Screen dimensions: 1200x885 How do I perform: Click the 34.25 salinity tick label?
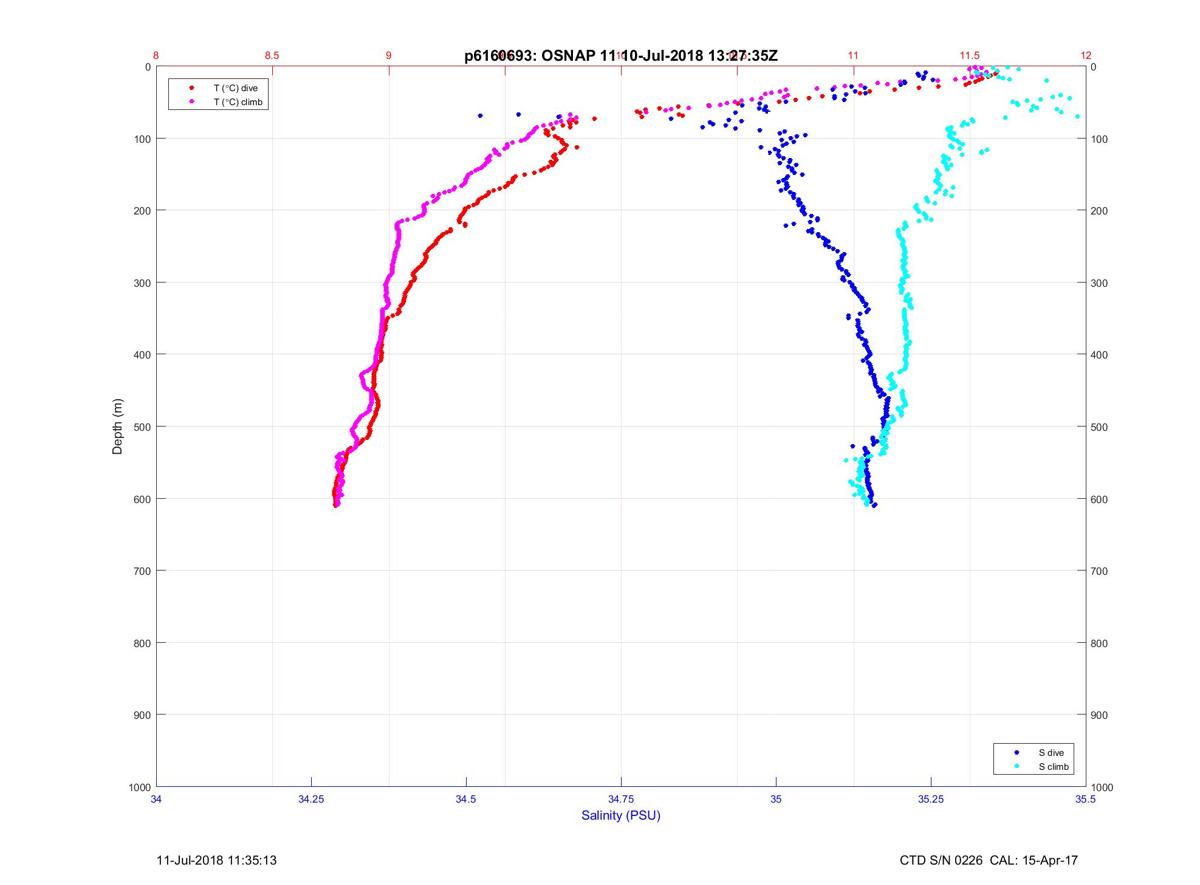pos(311,799)
